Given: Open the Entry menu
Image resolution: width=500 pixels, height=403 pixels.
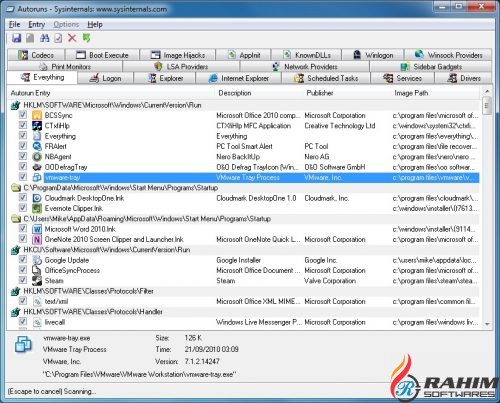Looking at the screenshot, I should (x=36, y=24).
